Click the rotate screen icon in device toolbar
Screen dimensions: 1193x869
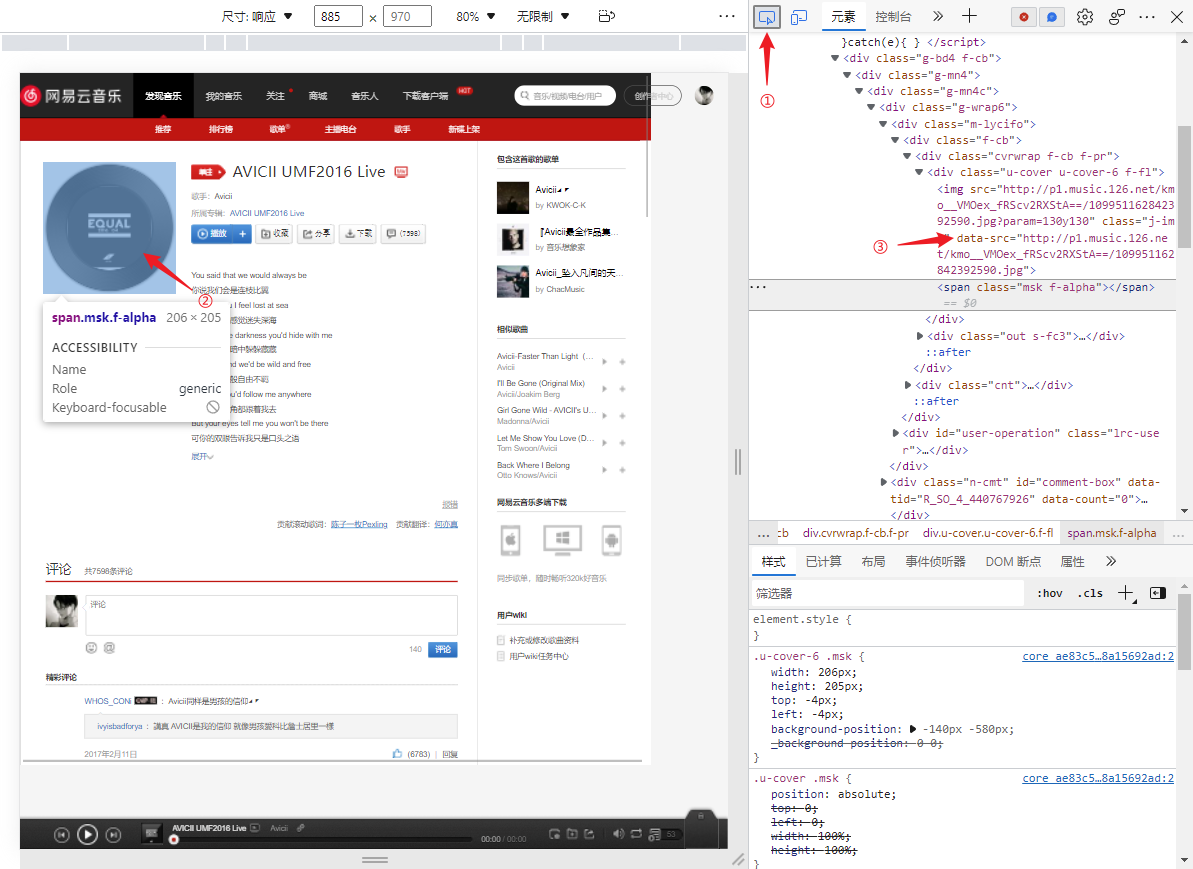(x=605, y=17)
